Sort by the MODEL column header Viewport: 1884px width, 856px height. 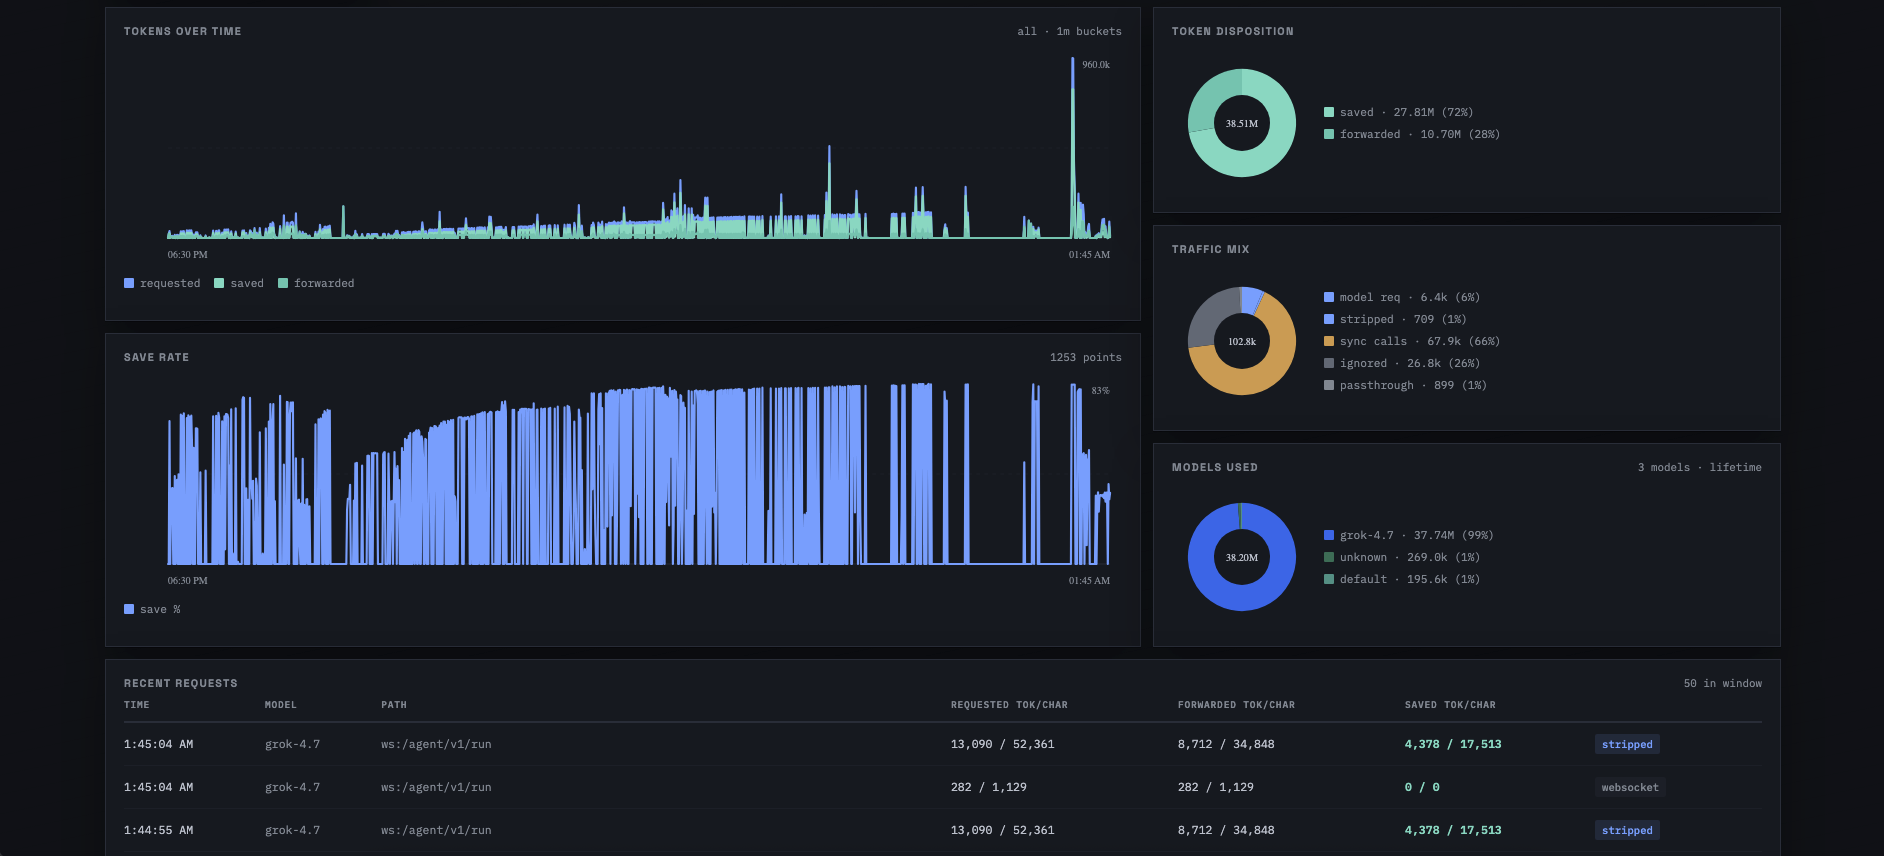[x=280, y=705]
